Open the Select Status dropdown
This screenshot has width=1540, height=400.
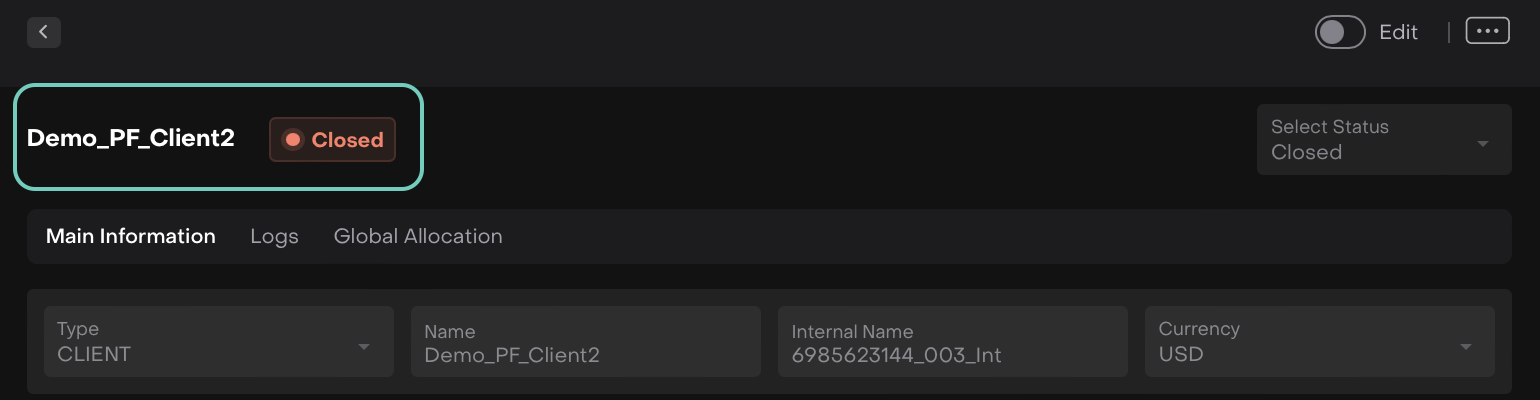[x=1383, y=140]
